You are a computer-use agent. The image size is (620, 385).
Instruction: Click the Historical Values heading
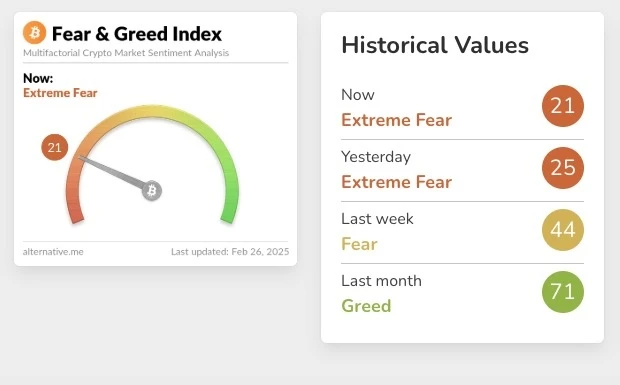(x=435, y=45)
